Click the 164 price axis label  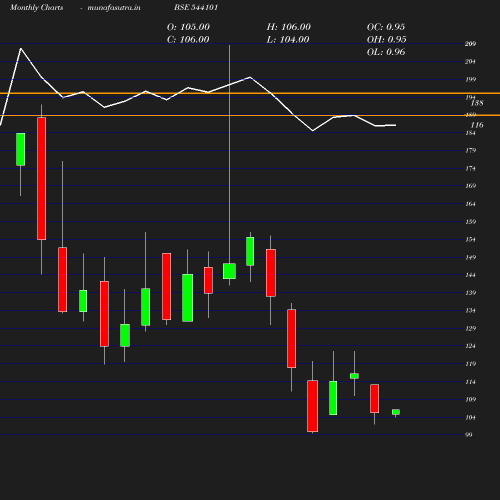(x=470, y=204)
